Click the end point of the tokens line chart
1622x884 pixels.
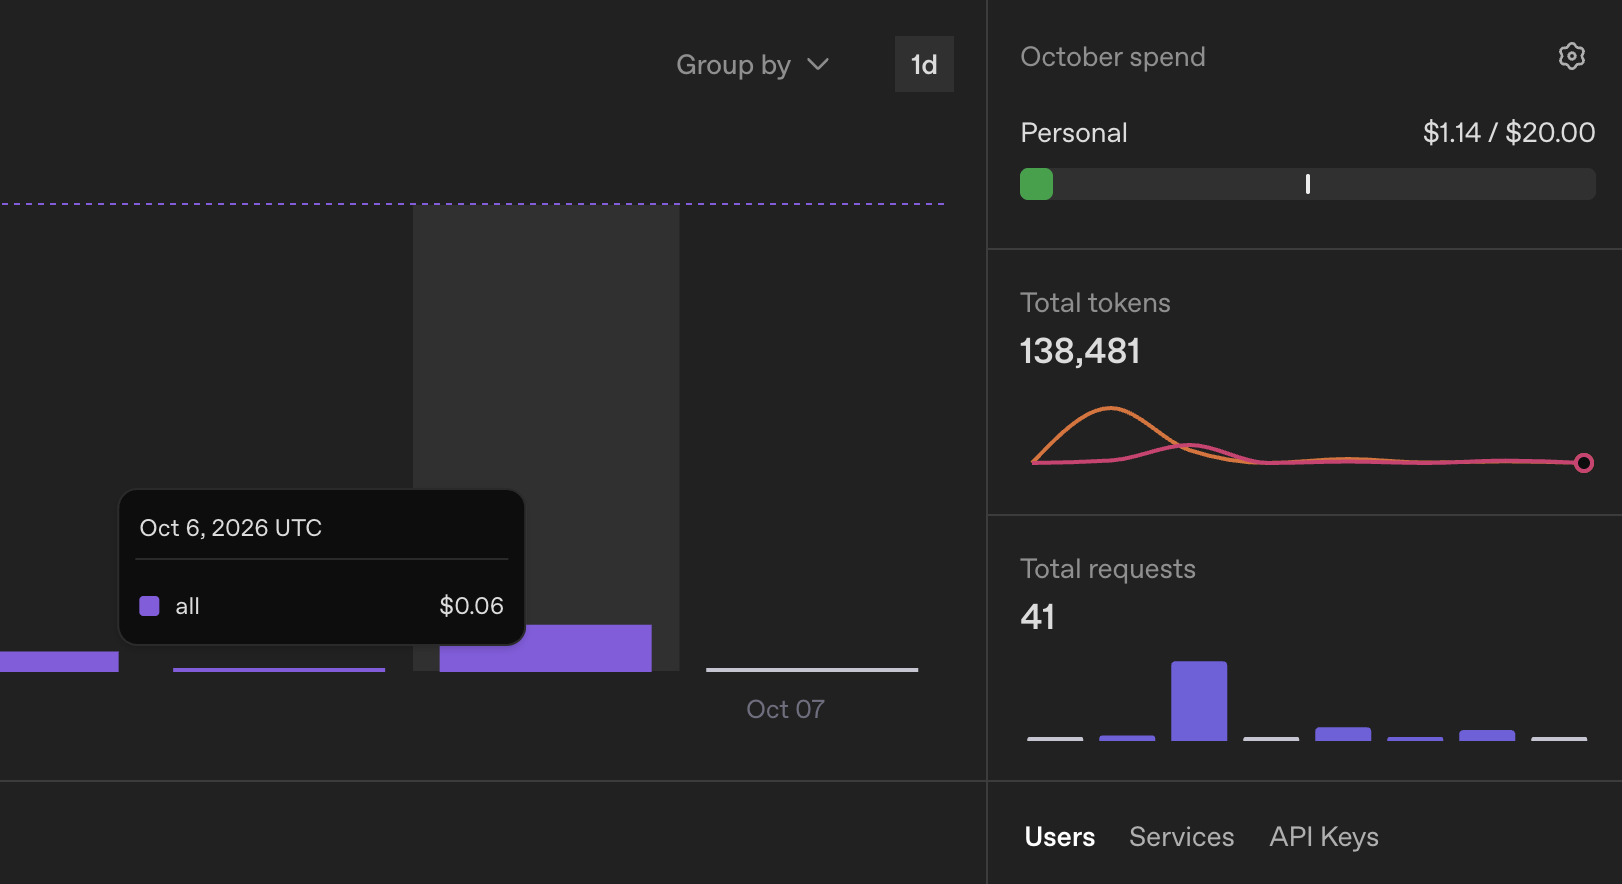click(1584, 463)
